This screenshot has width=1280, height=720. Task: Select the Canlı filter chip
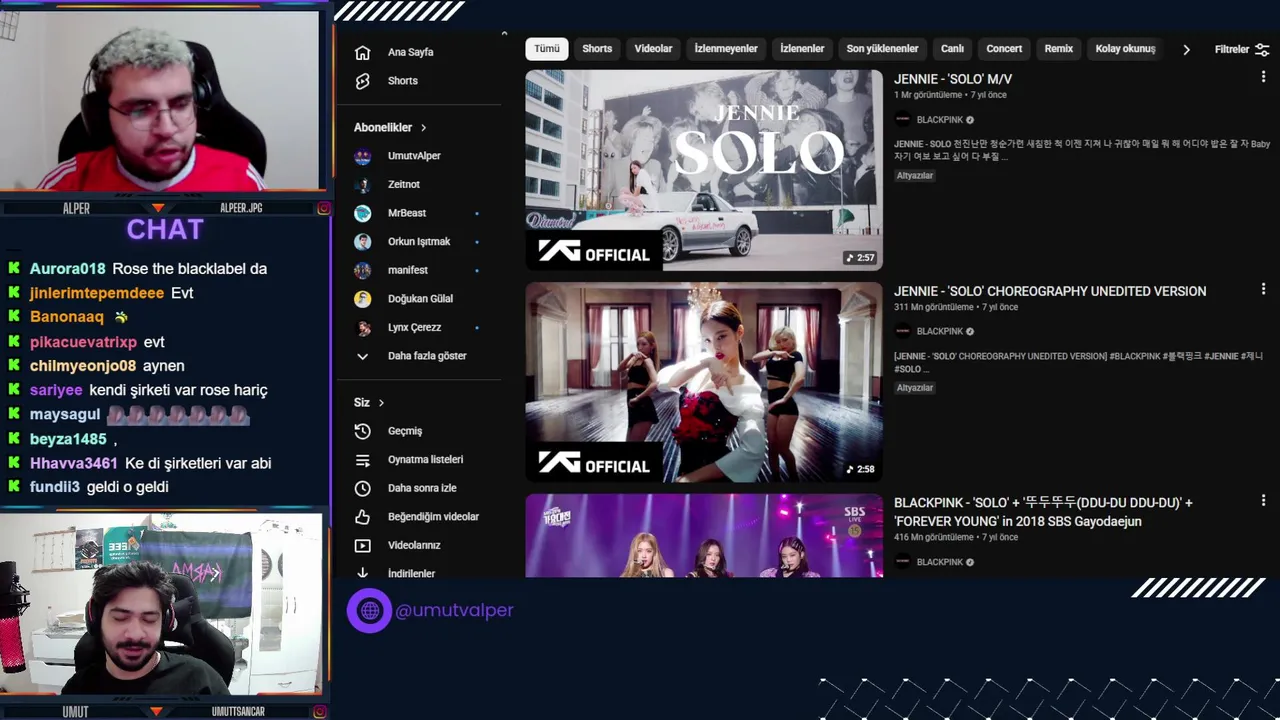(952, 49)
